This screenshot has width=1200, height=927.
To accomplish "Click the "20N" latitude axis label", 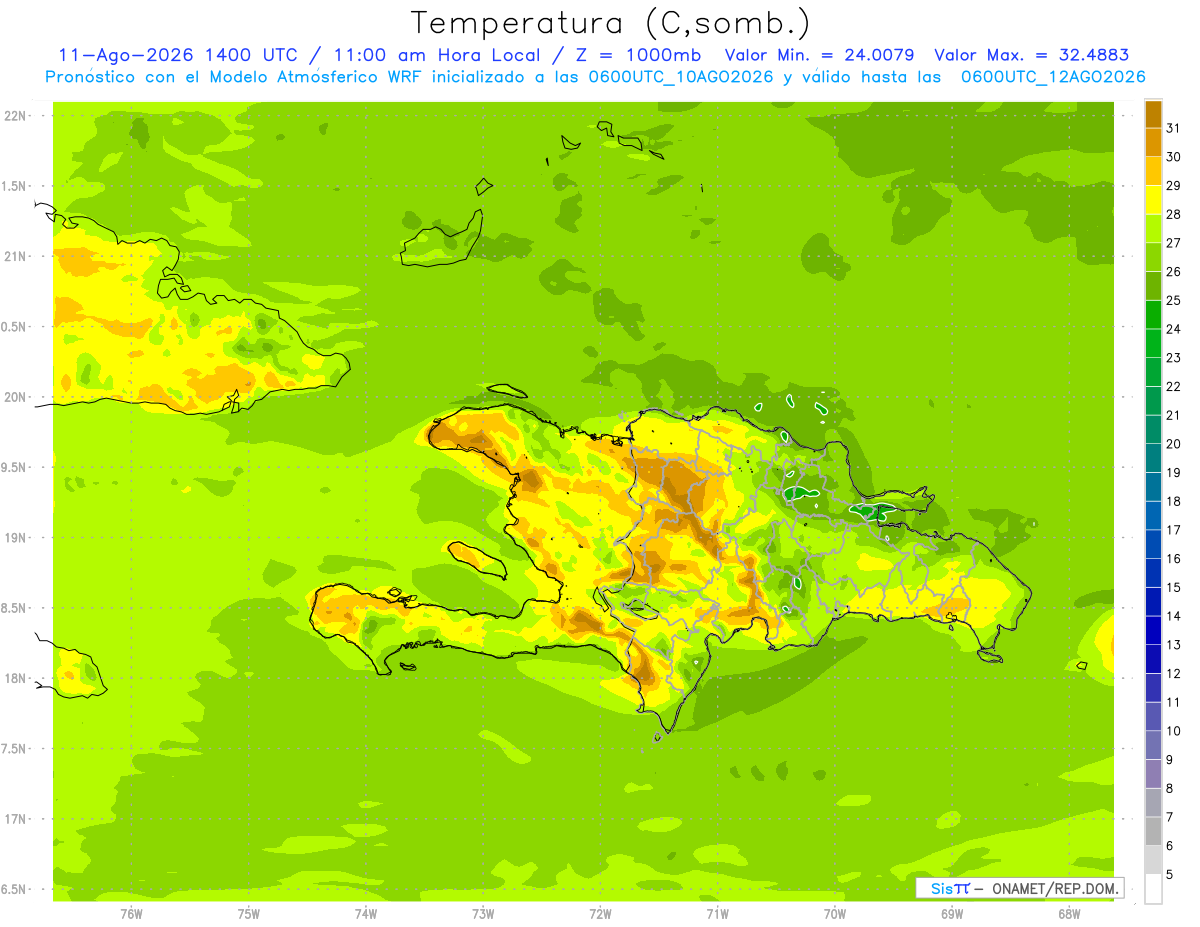I will pyautogui.click(x=16, y=397).
